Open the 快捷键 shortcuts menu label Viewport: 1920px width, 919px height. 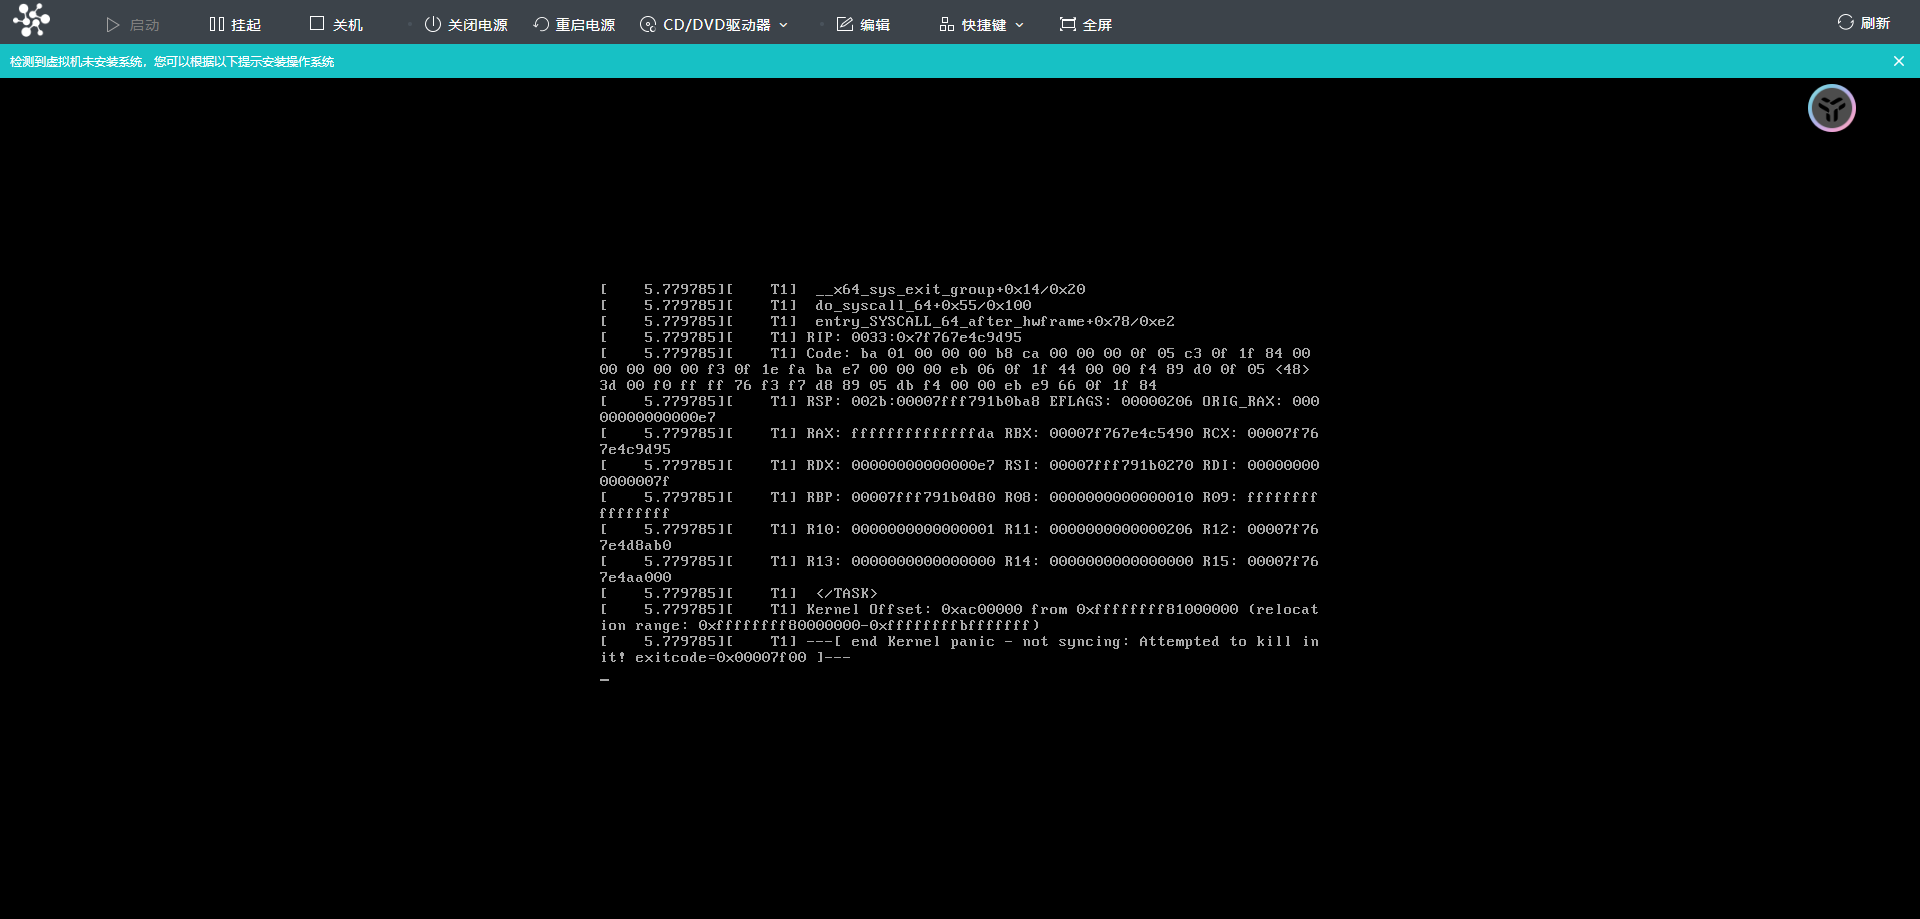point(983,25)
